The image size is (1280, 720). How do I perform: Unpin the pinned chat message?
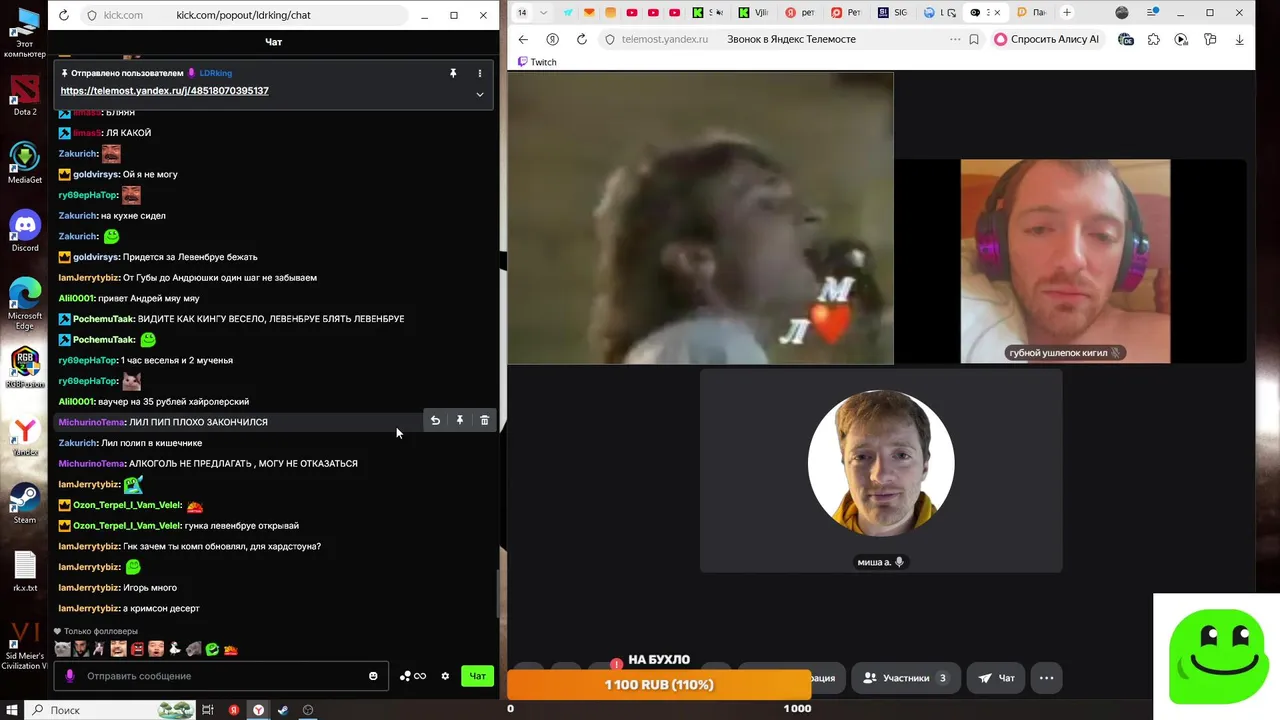[453, 73]
